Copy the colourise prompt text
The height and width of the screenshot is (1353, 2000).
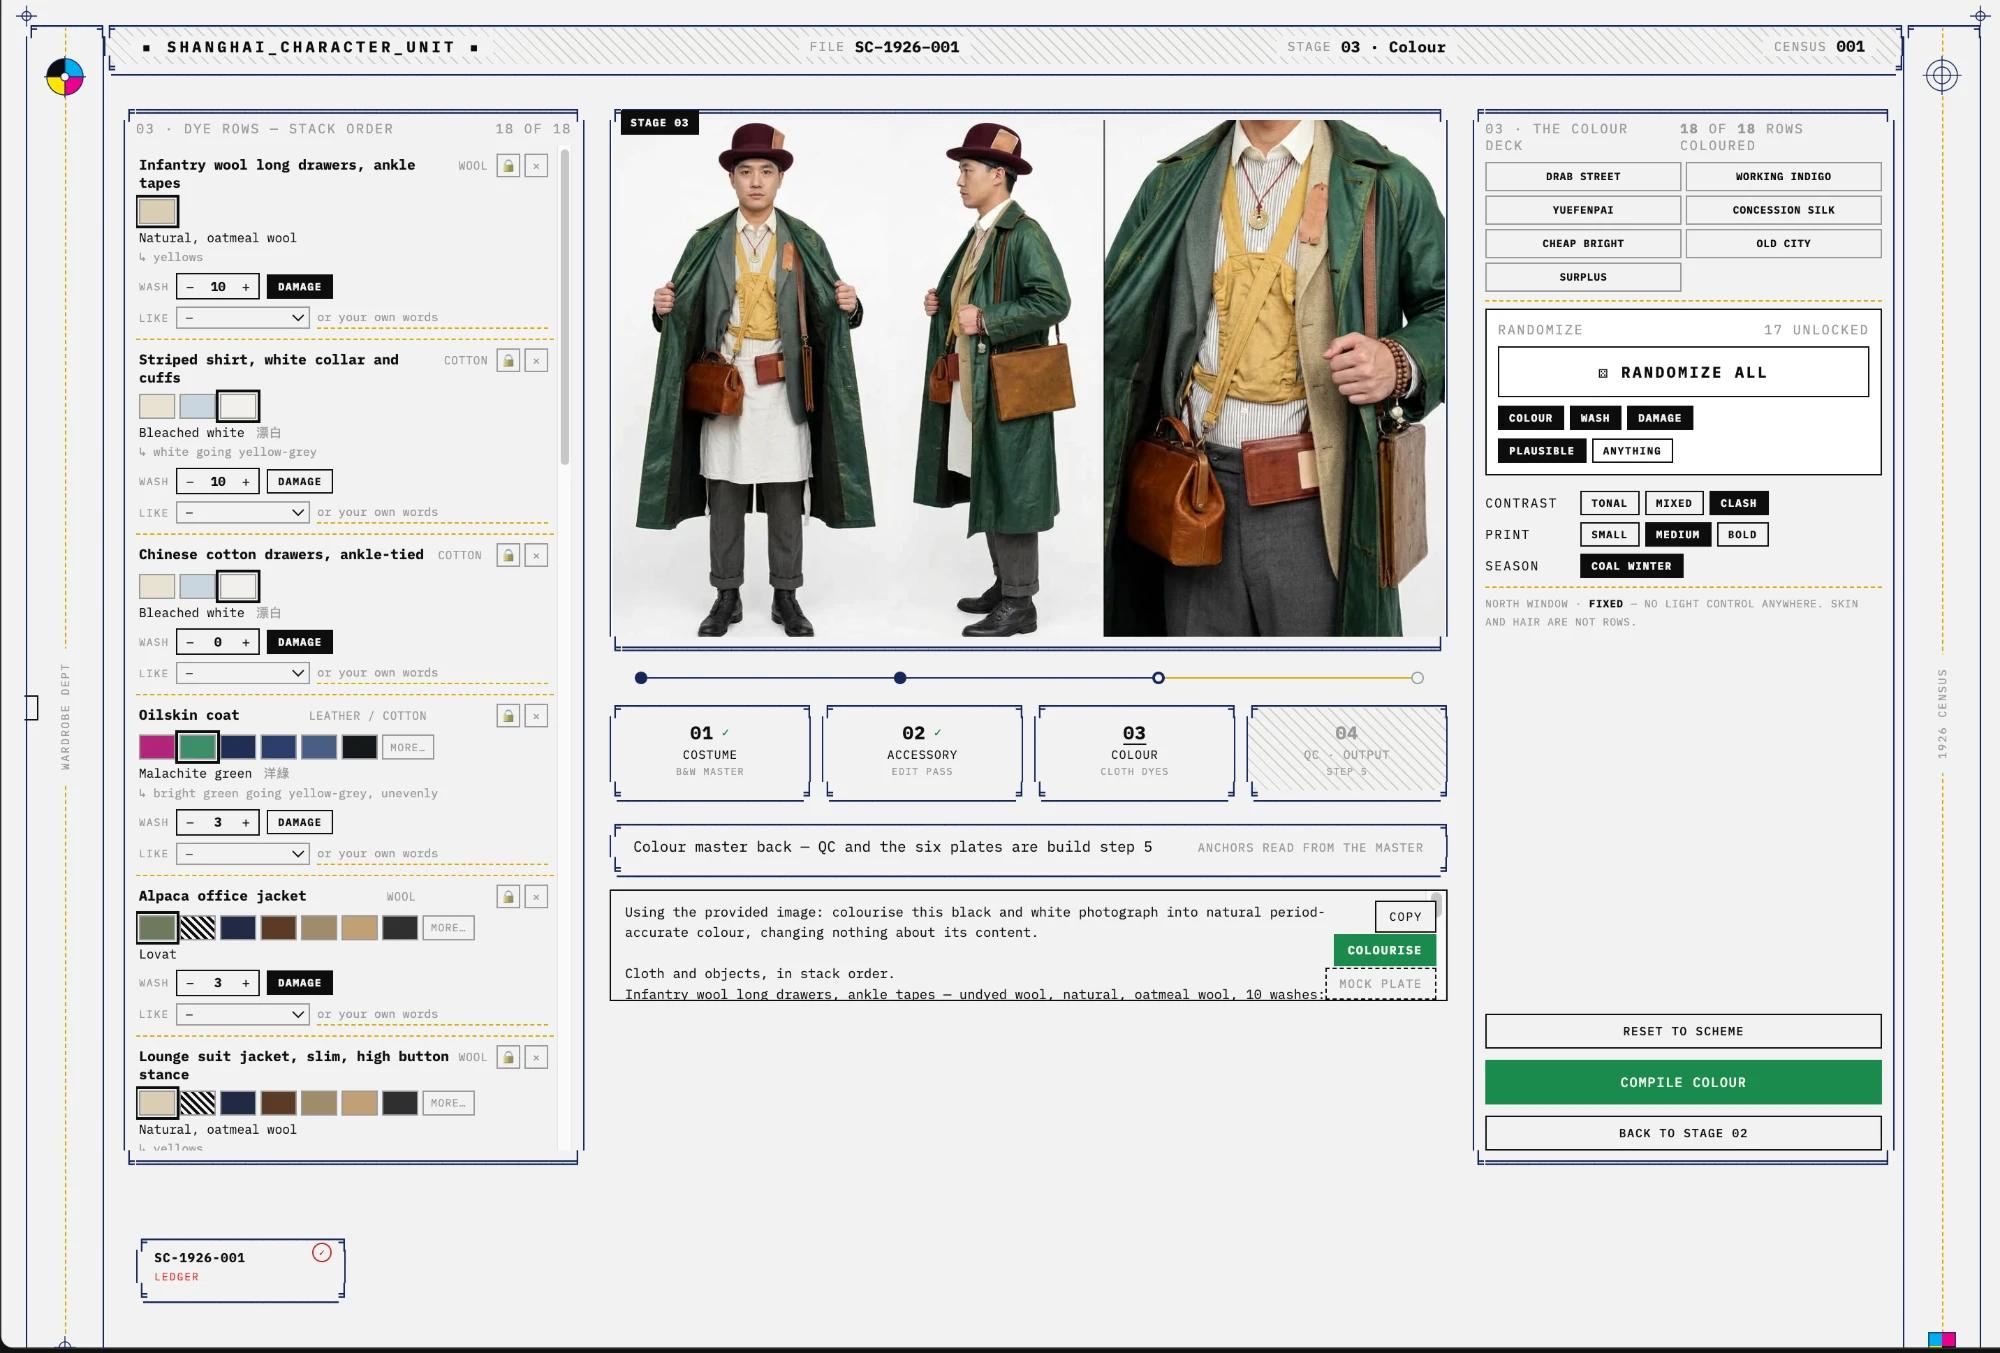point(1405,916)
